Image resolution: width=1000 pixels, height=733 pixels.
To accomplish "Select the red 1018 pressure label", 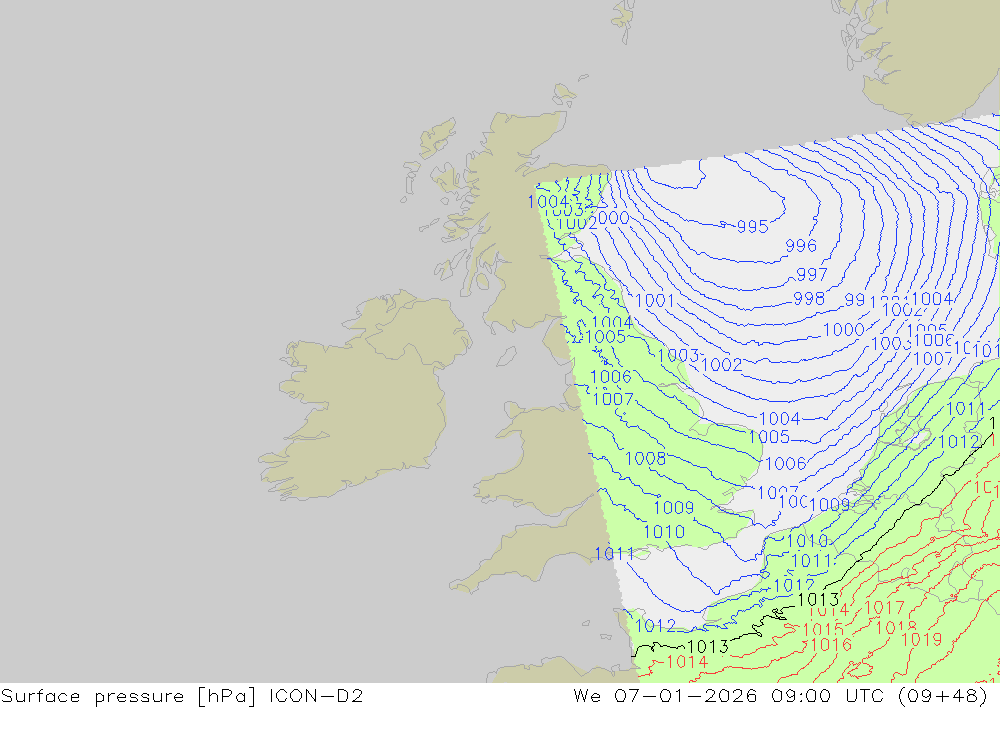I will (x=896, y=627).
